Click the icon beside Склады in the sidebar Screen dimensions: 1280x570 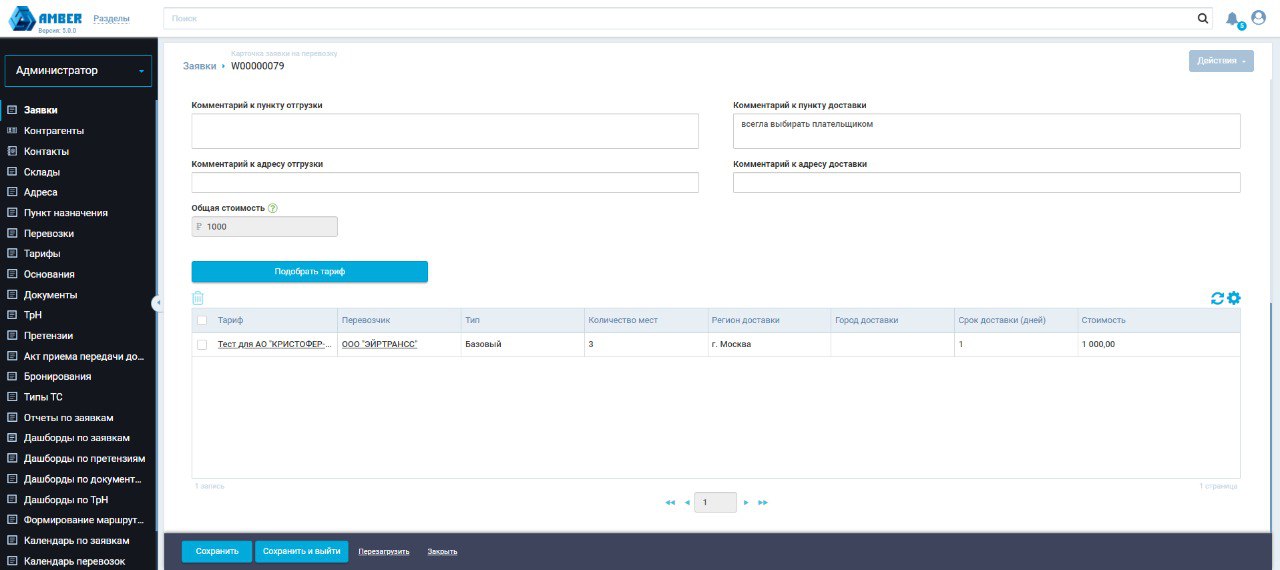tap(12, 172)
